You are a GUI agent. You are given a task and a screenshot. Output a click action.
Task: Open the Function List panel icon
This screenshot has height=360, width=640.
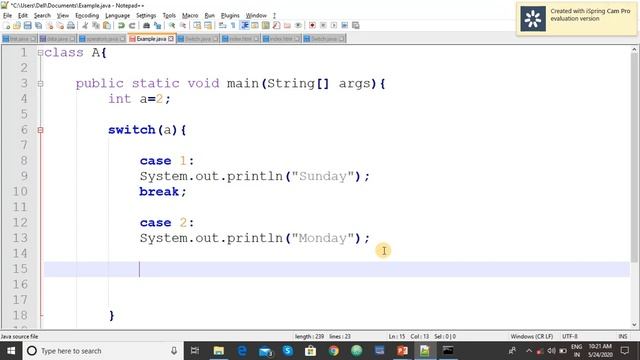tap(276, 25)
